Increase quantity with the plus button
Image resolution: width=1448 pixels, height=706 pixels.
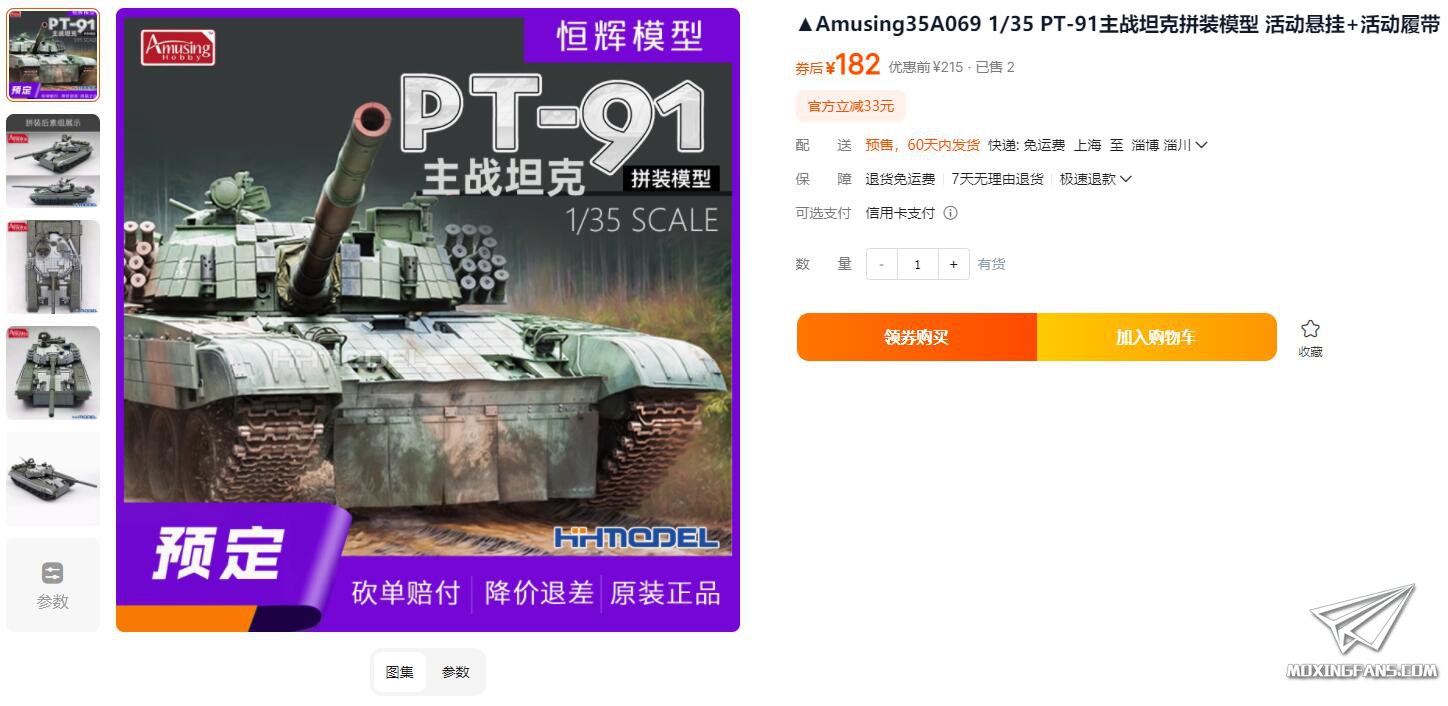point(954,264)
